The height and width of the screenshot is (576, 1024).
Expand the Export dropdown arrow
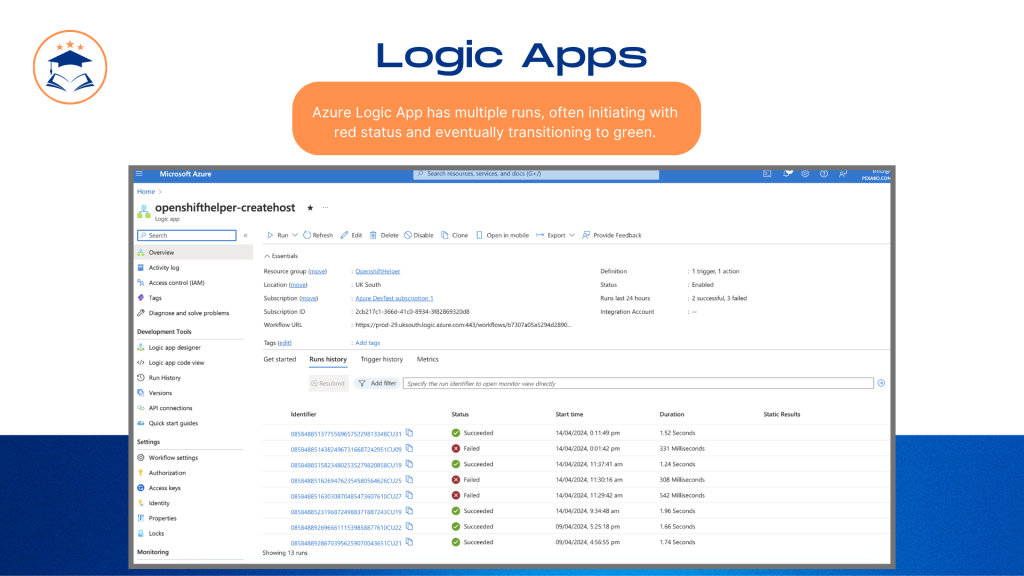pos(572,235)
